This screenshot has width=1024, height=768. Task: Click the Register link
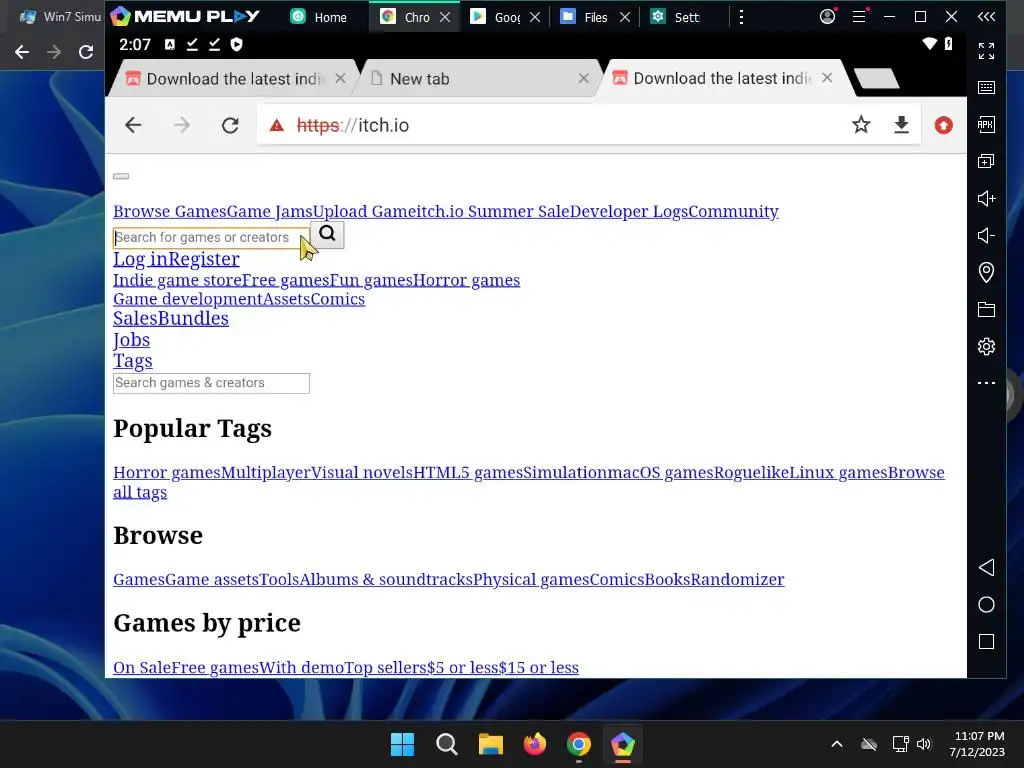tap(204, 259)
